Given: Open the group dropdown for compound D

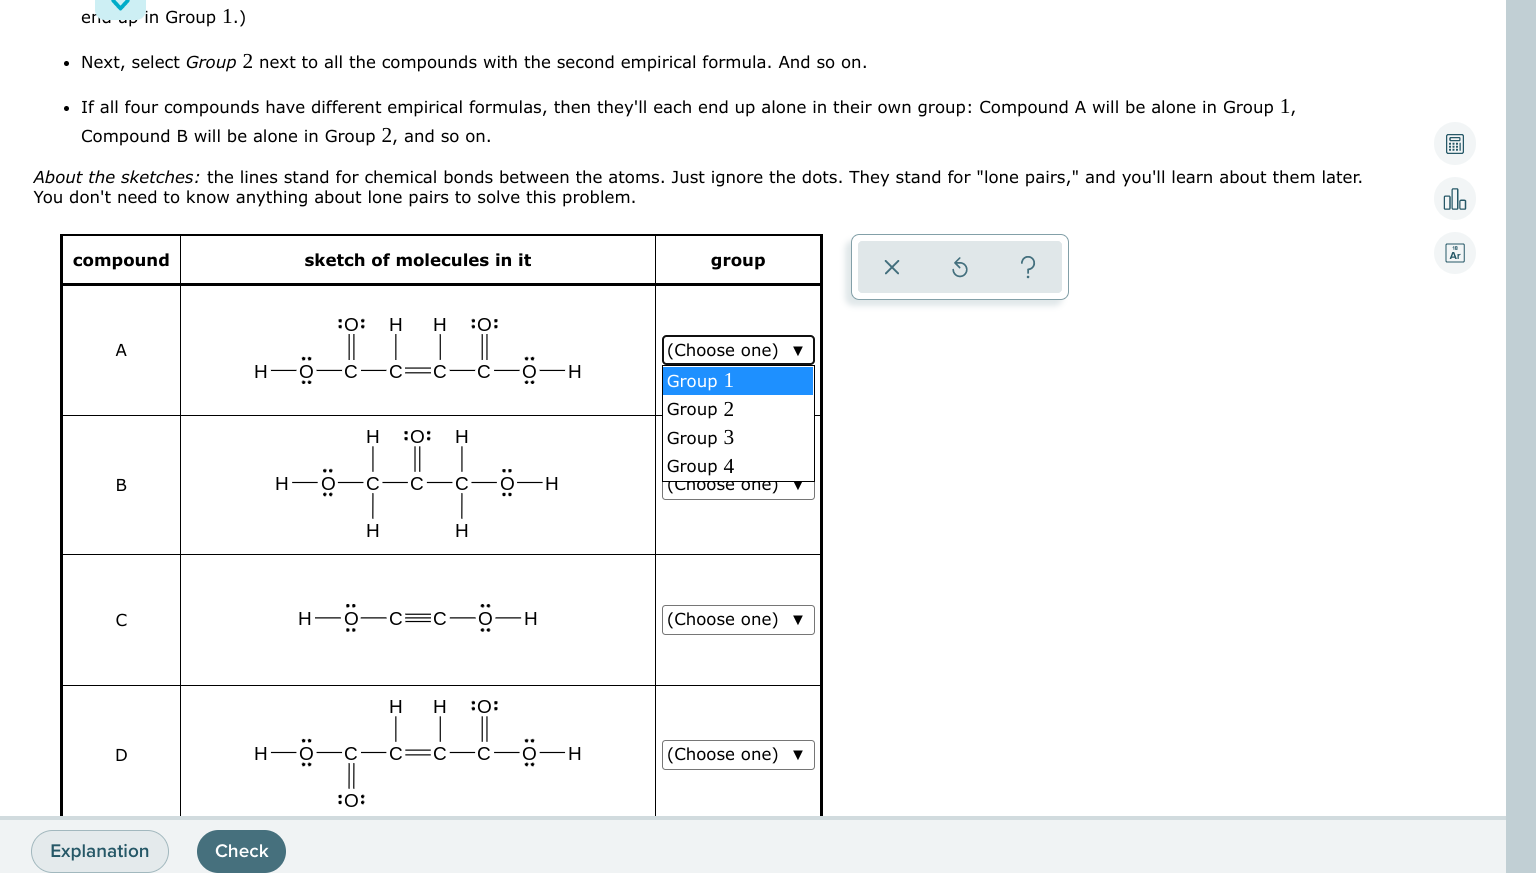Looking at the screenshot, I should (x=737, y=754).
